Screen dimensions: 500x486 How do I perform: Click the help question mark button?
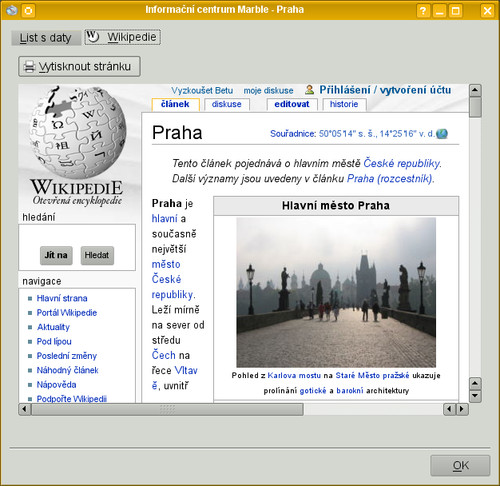[423, 11]
